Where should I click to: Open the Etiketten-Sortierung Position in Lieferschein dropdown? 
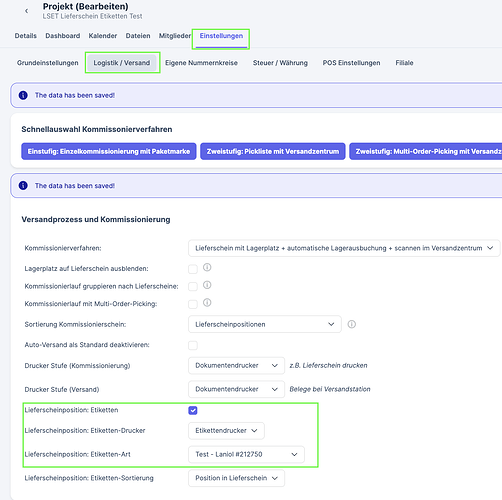coord(236,478)
